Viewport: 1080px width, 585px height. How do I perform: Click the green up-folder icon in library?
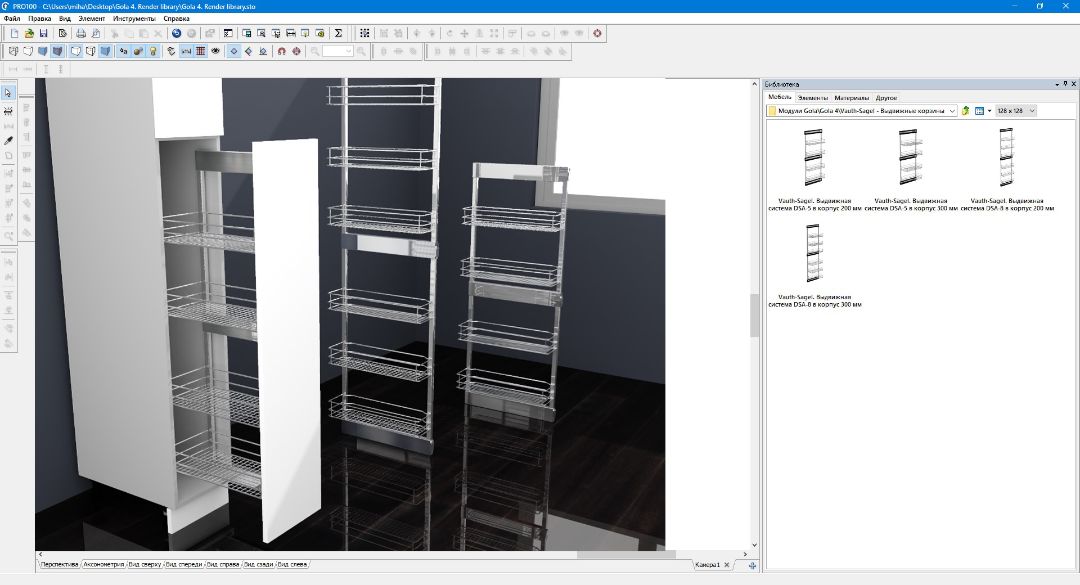click(x=966, y=111)
